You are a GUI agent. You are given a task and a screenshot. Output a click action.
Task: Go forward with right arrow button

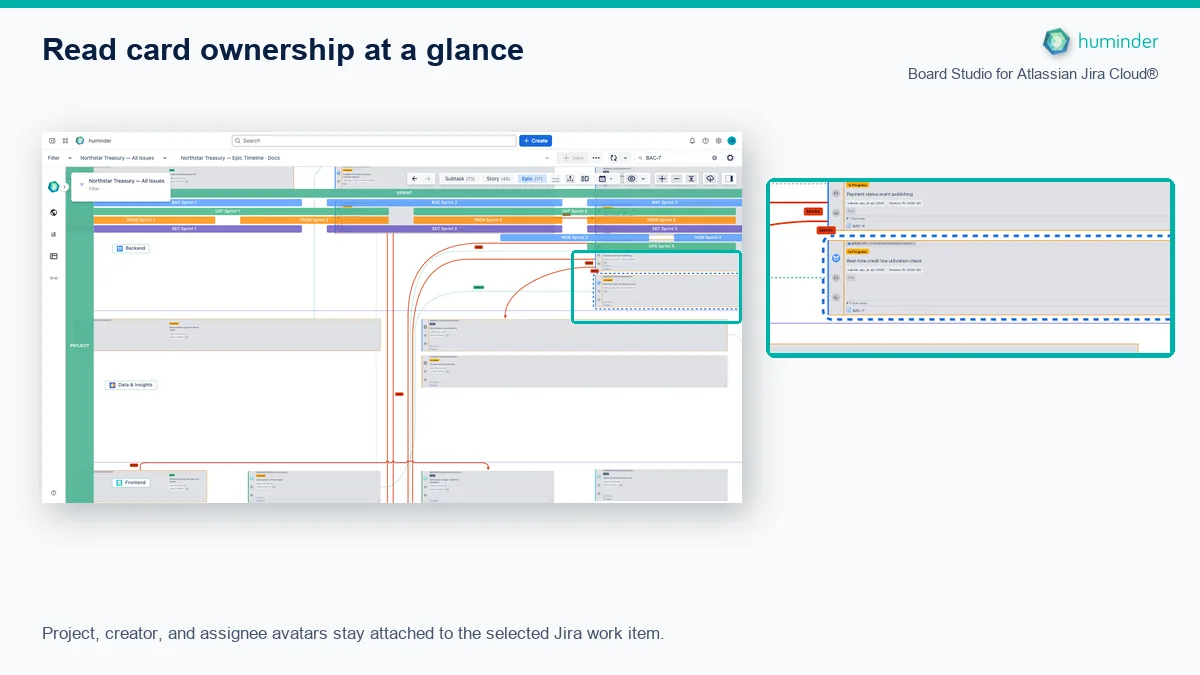[x=428, y=179]
